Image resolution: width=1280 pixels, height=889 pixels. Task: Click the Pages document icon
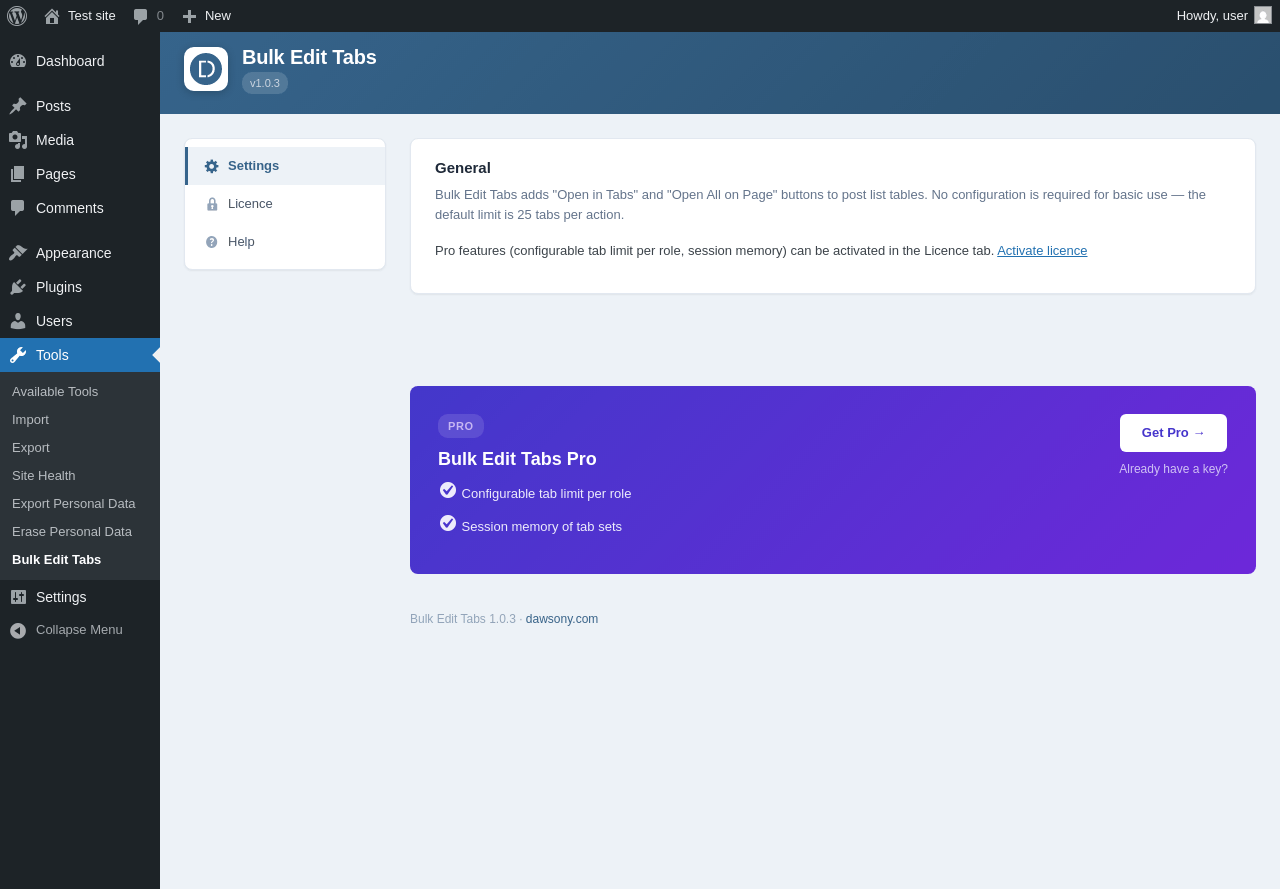(18, 174)
